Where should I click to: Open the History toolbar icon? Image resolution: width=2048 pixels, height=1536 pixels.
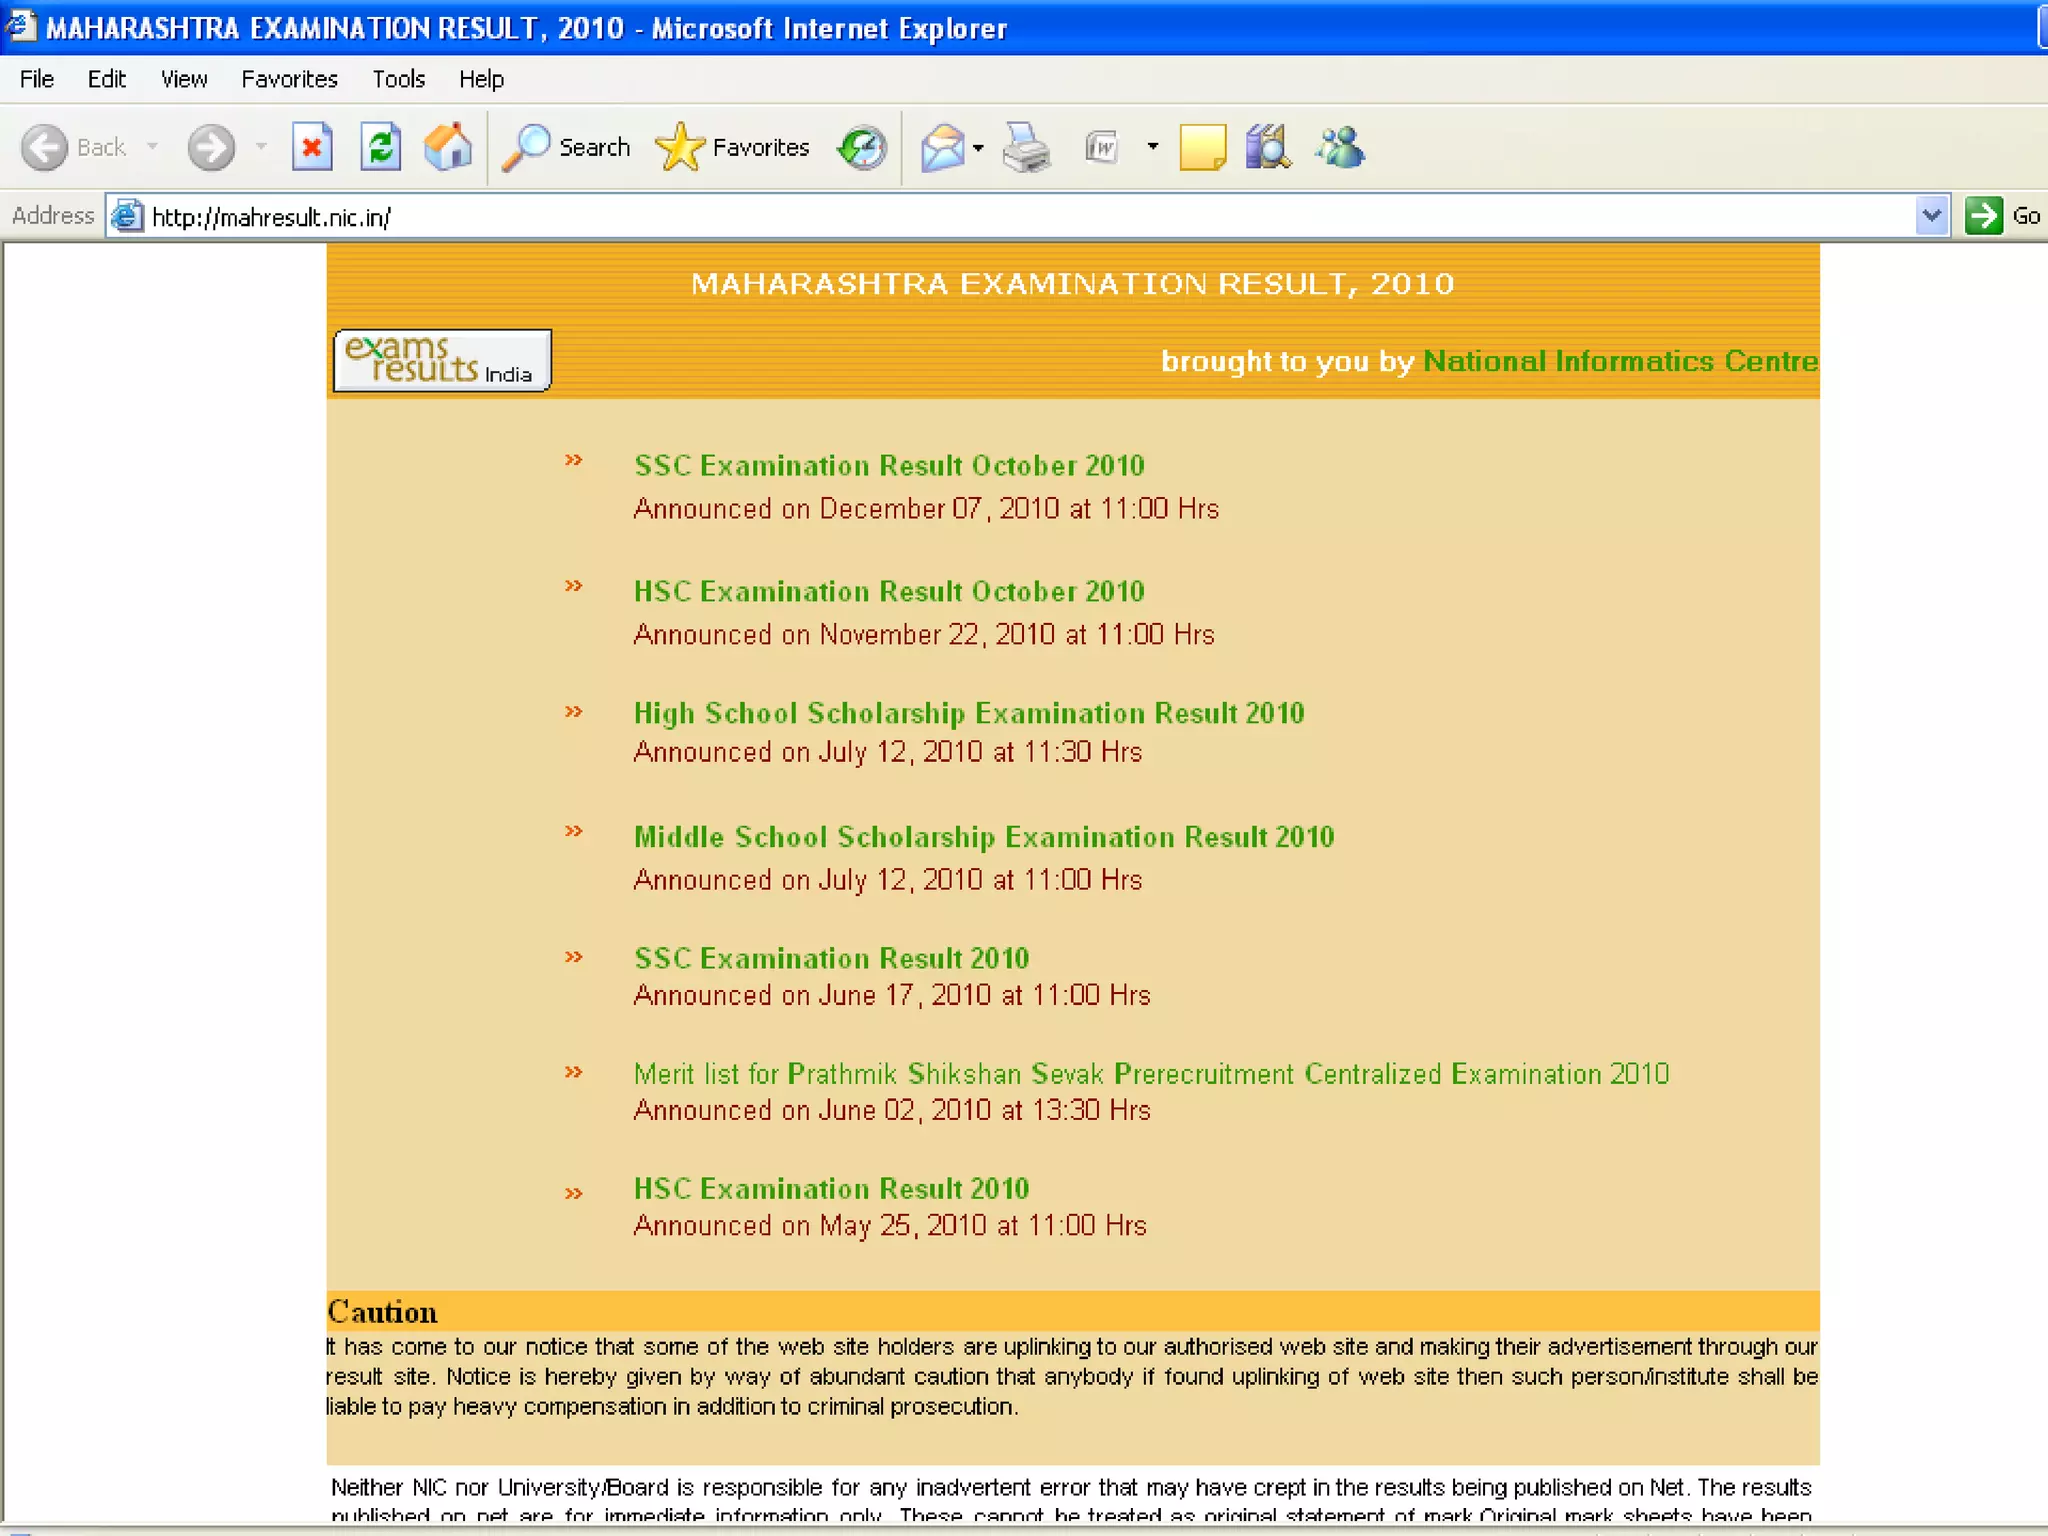click(862, 148)
